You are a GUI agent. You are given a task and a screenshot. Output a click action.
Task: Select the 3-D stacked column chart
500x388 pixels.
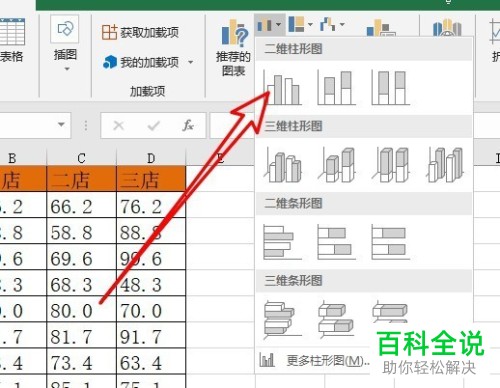pyautogui.click(x=336, y=165)
